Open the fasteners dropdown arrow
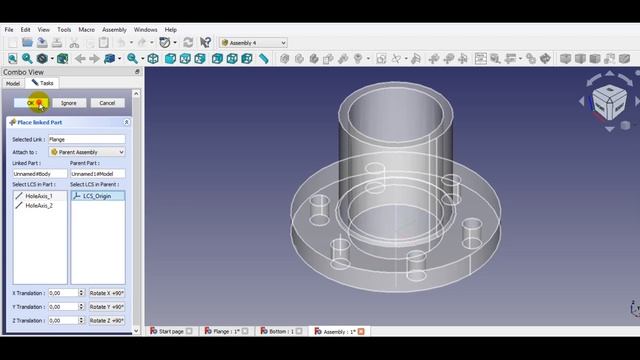 pyautogui.click(x=368, y=59)
